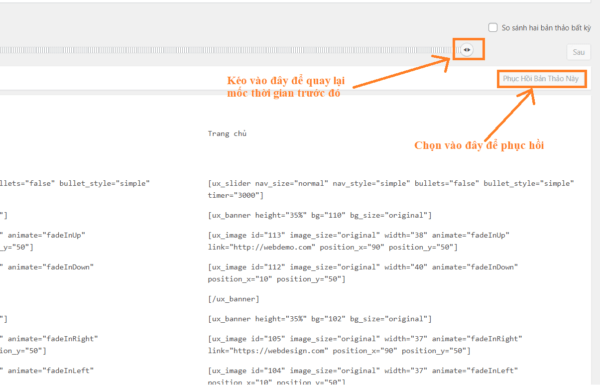Click the ux_slider nav_size="normal" line in right column
Screen dimensions: 600x385
391,189
